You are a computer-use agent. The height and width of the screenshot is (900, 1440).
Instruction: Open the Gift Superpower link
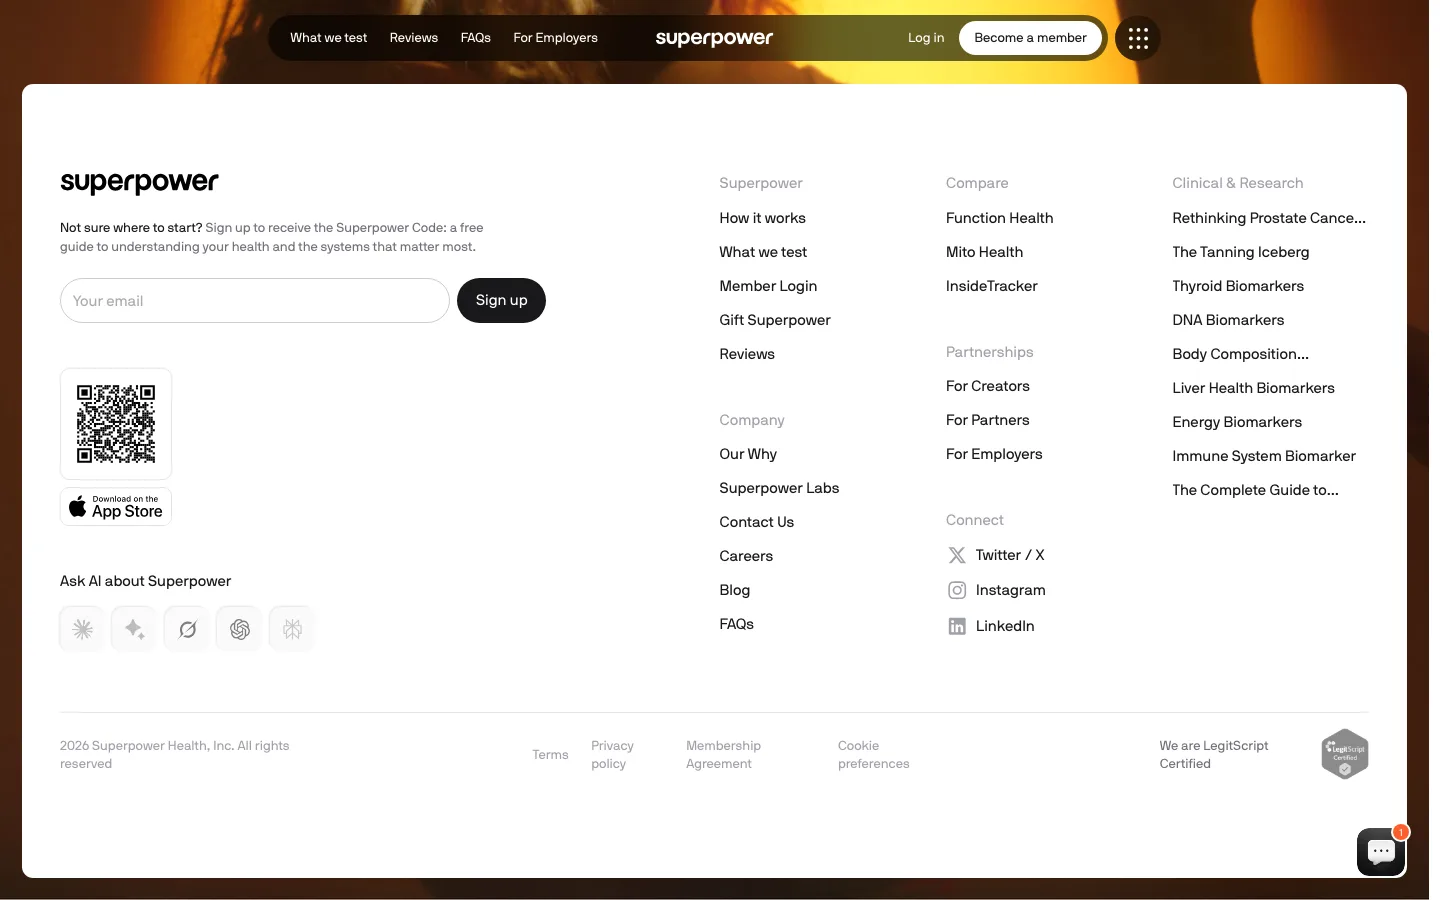775,320
